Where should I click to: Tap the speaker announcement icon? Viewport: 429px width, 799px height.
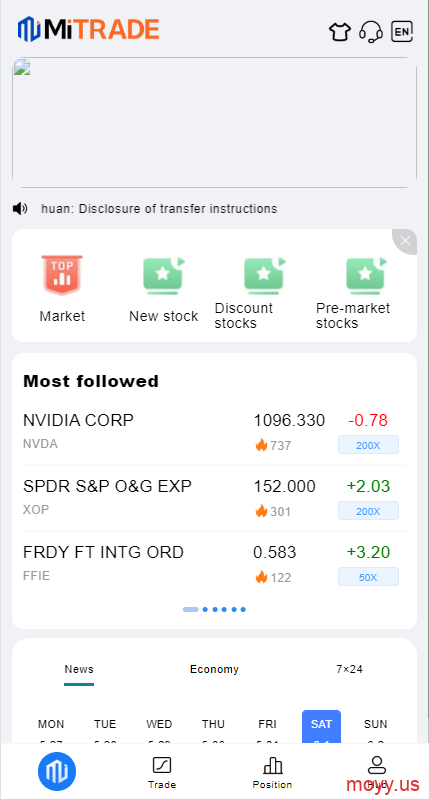20,208
